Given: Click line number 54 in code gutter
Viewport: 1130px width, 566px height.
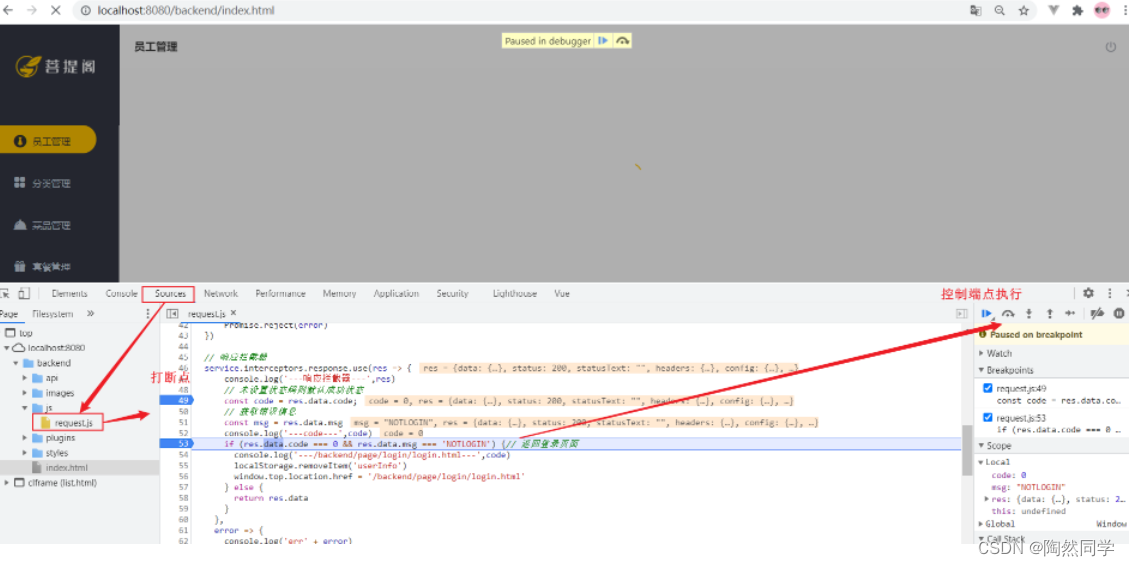Looking at the screenshot, I should 183,454.
